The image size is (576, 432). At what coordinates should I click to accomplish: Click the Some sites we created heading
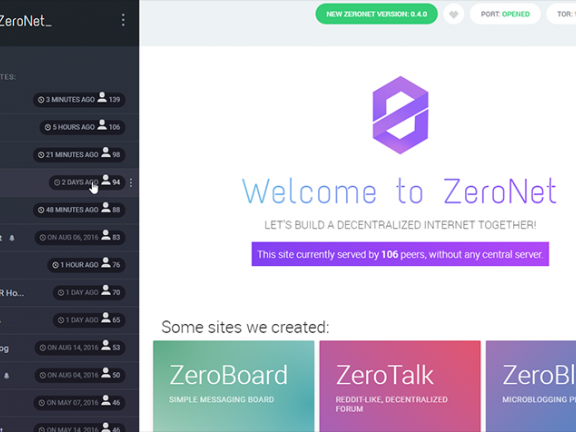point(245,327)
